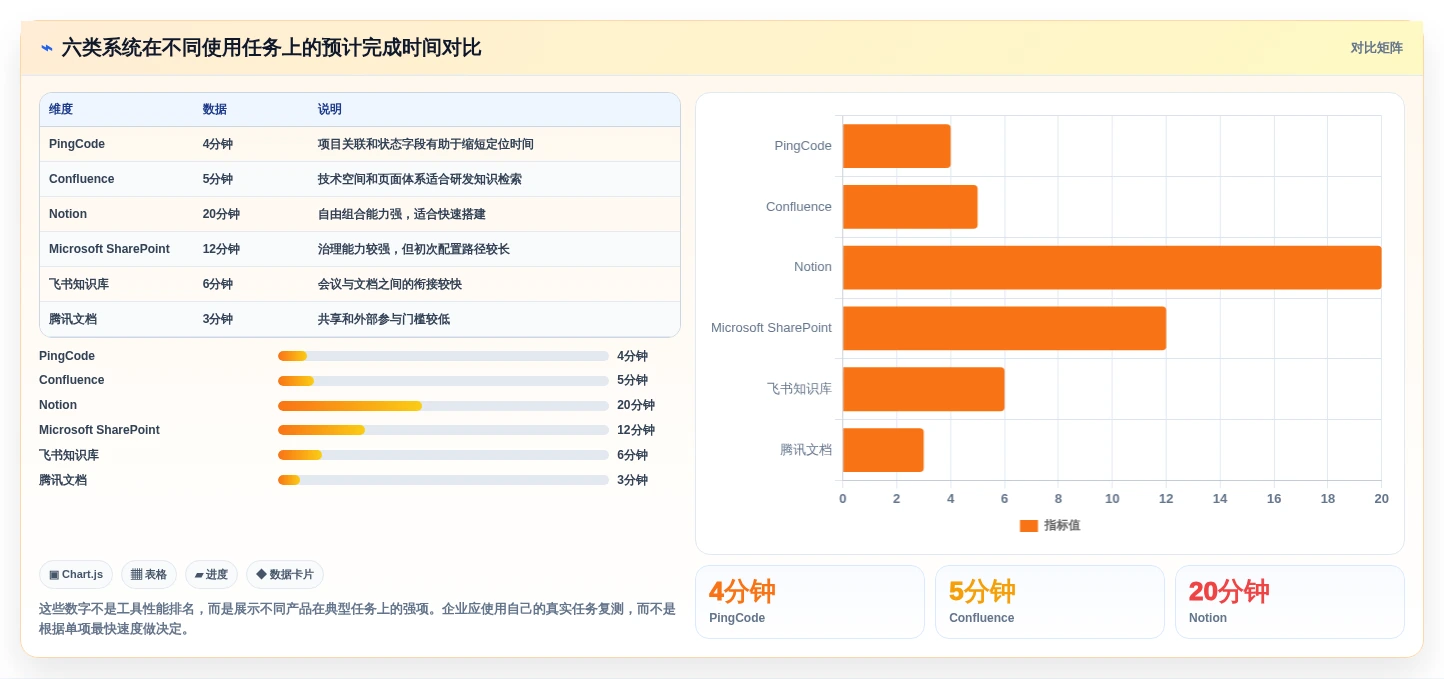Click the Microsoft SharePoint progress bar
Screen dimensions: 1444x679
click(443, 430)
